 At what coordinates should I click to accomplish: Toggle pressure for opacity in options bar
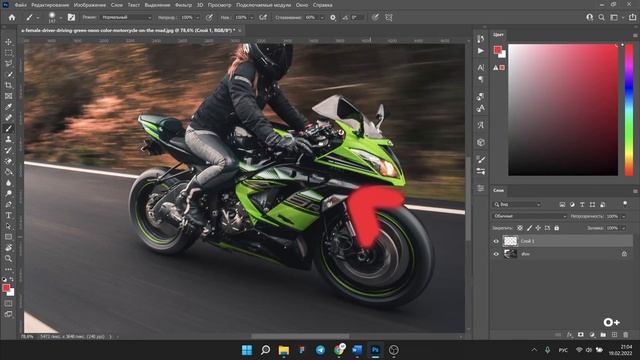(209, 18)
